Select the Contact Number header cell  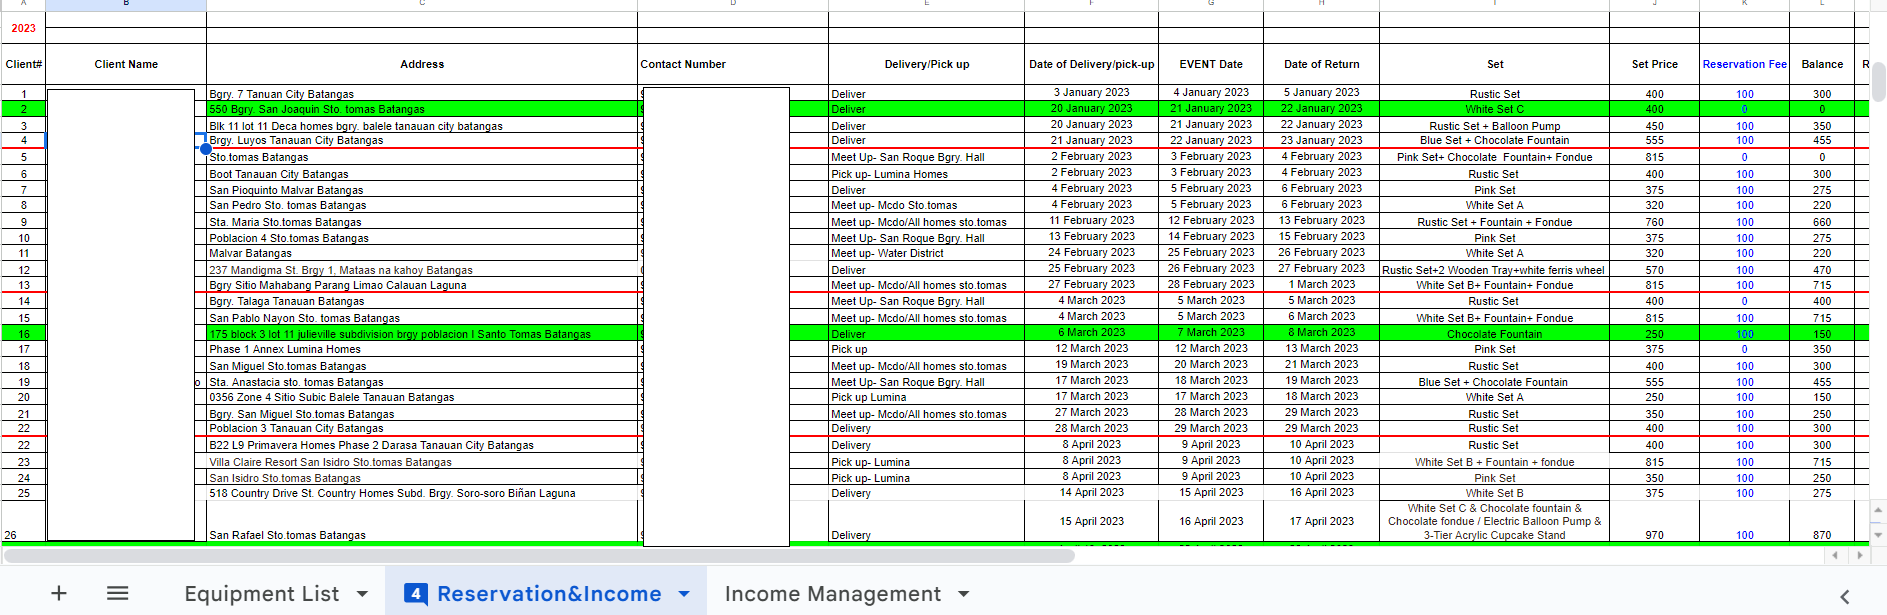733,64
